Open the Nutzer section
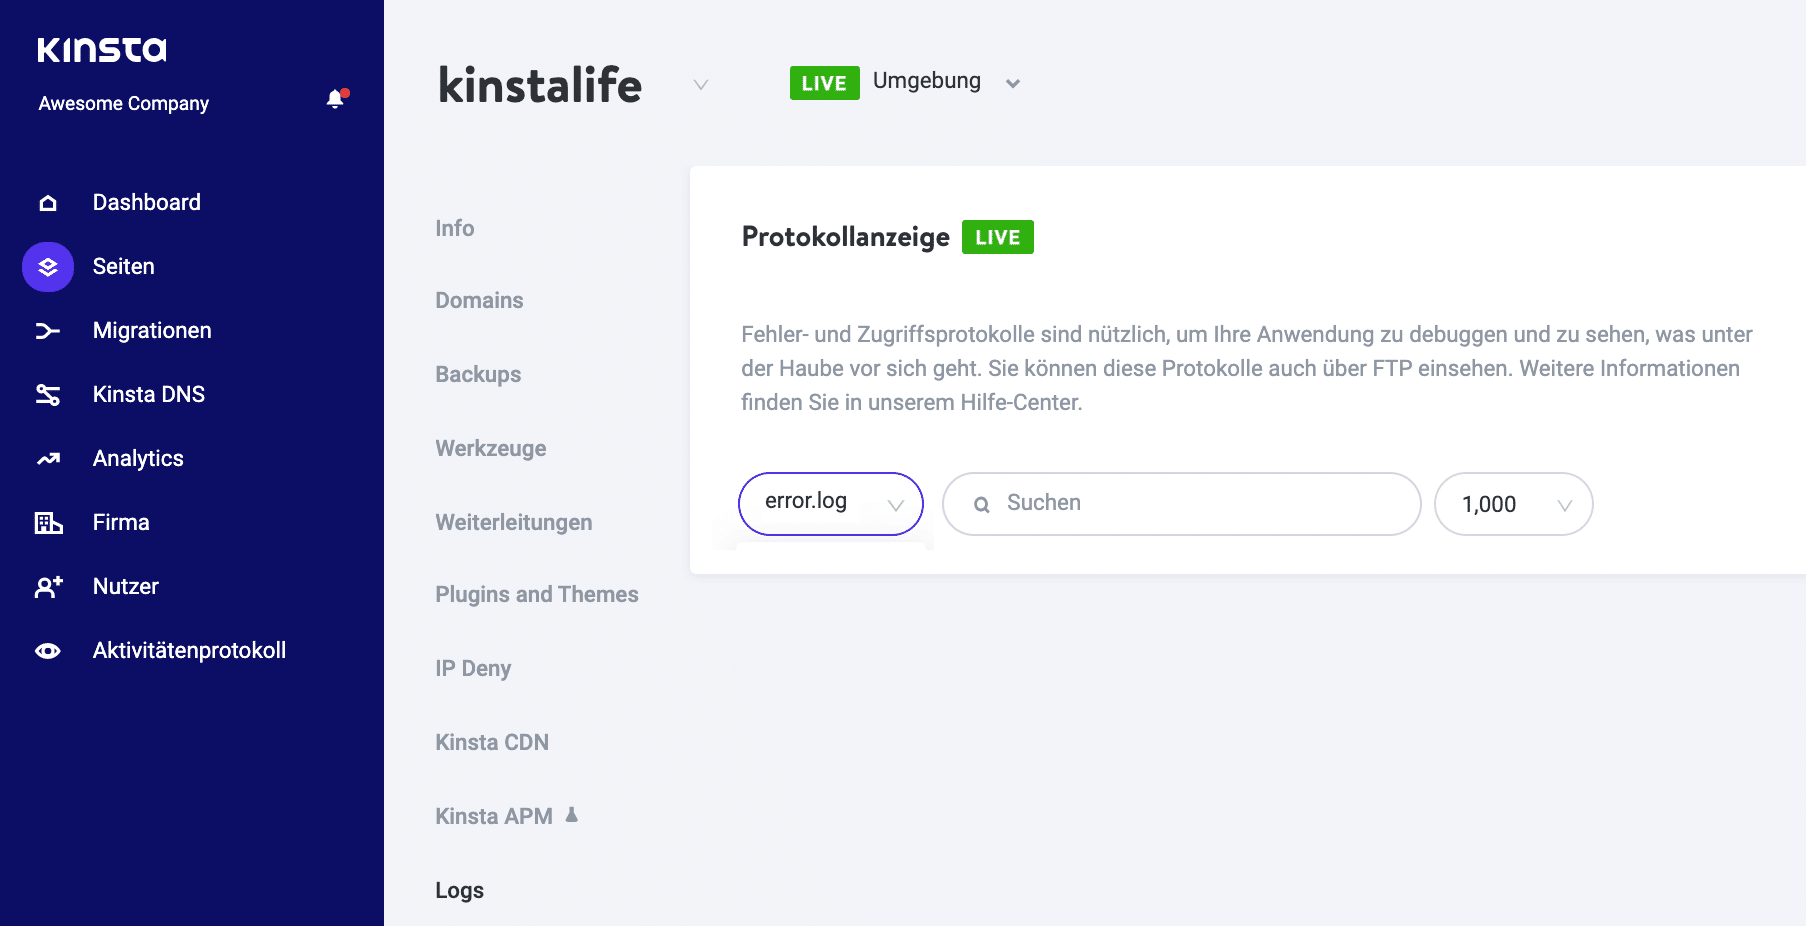Image resolution: width=1806 pixels, height=926 pixels. click(x=125, y=586)
